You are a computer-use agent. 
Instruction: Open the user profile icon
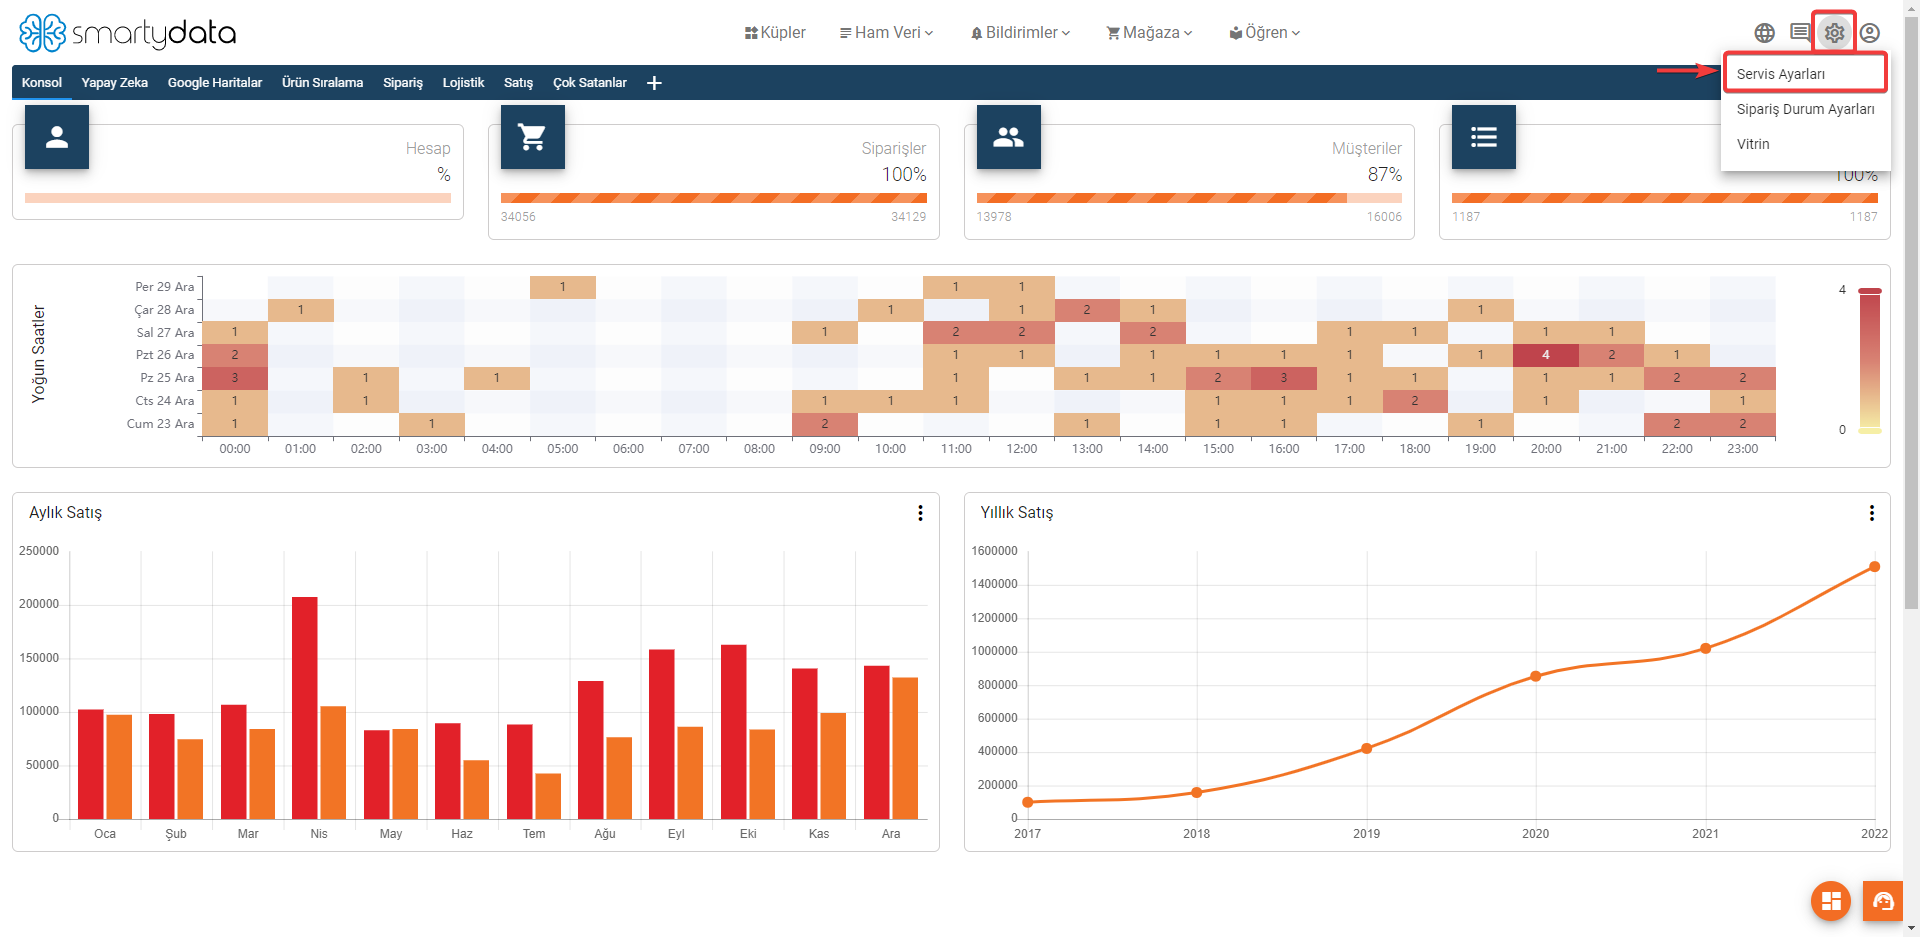(x=1870, y=33)
